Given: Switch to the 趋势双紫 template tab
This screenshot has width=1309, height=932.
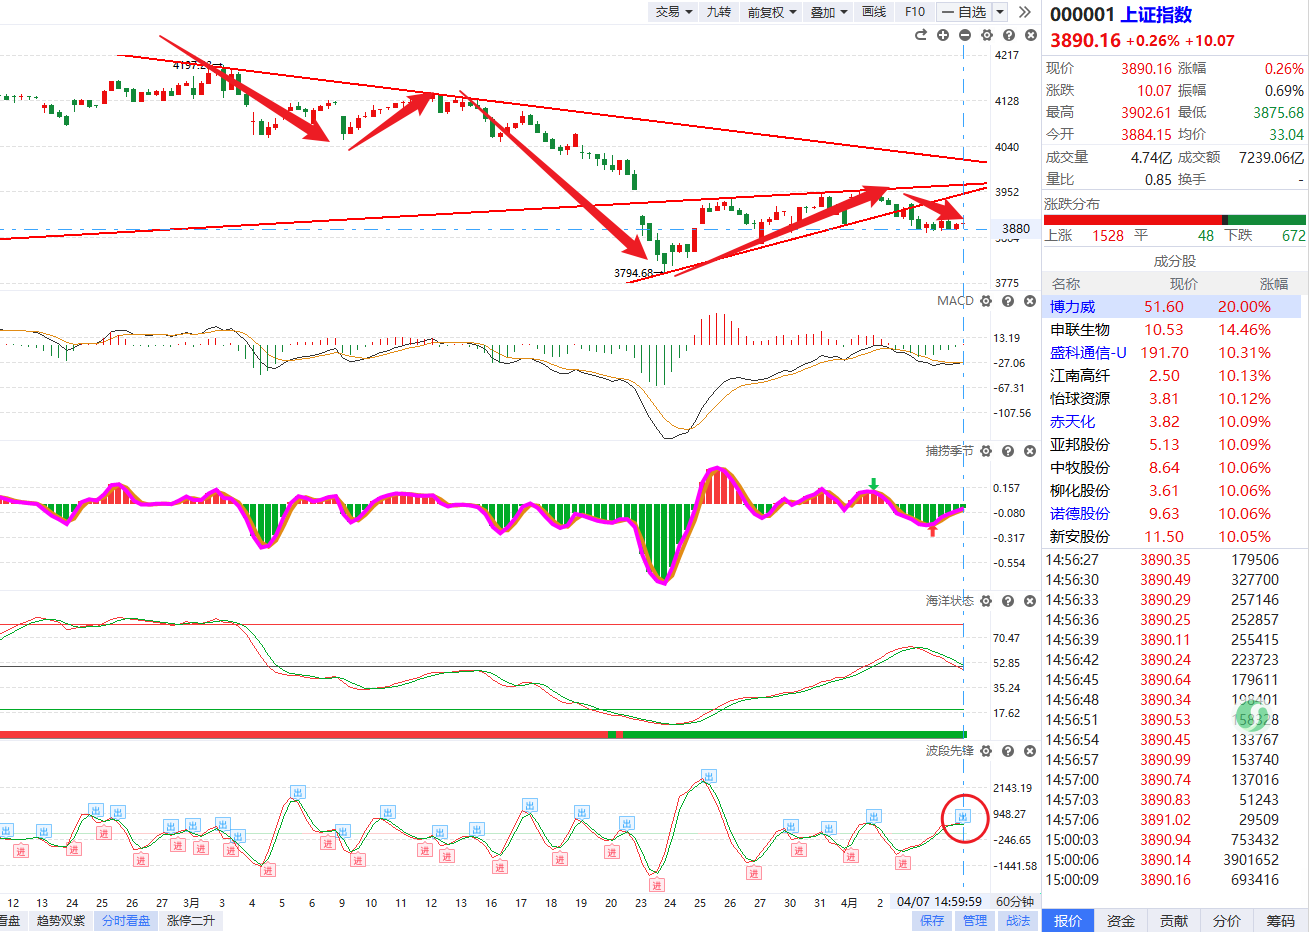Looking at the screenshot, I should (61, 921).
